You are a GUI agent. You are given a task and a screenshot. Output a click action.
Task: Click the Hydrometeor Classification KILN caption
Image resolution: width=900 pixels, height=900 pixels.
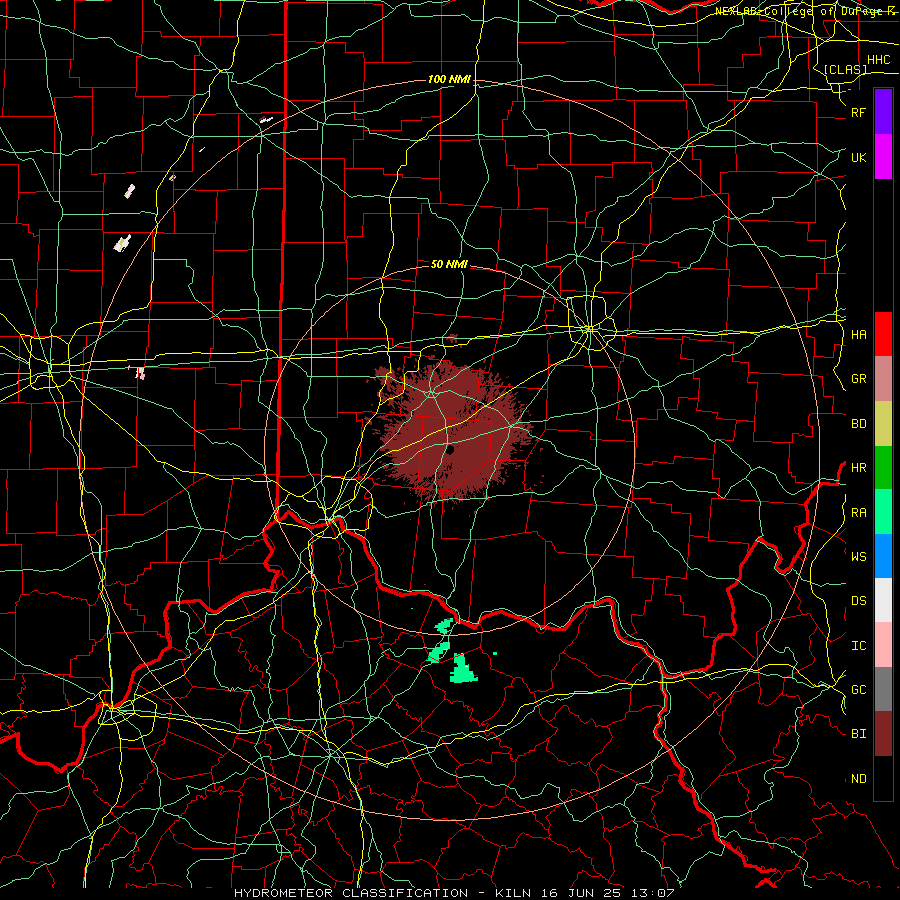(454, 893)
